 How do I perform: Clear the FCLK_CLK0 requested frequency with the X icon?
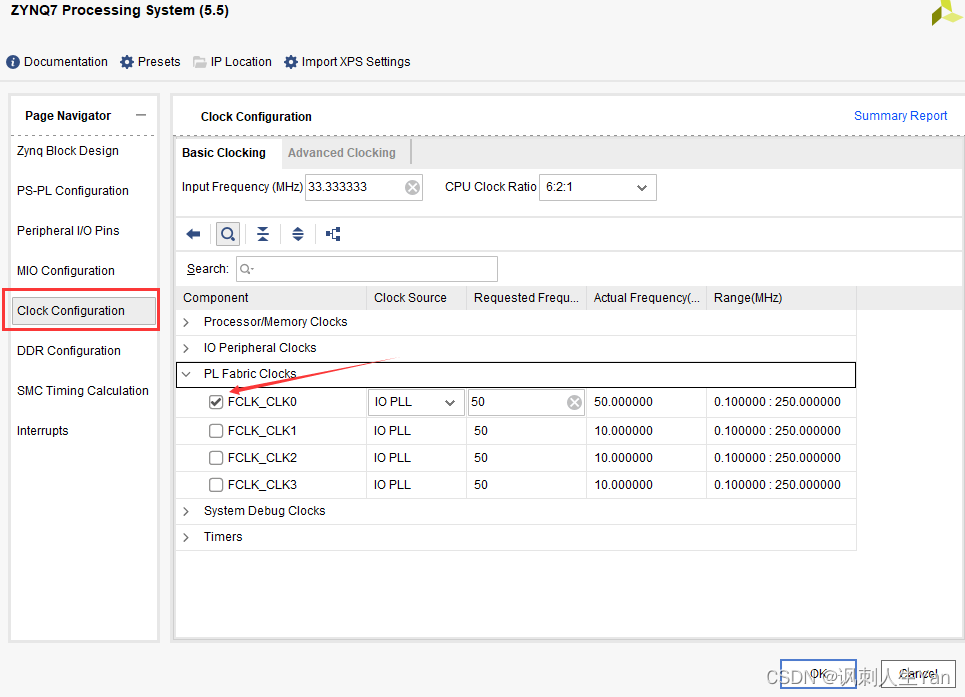point(574,402)
